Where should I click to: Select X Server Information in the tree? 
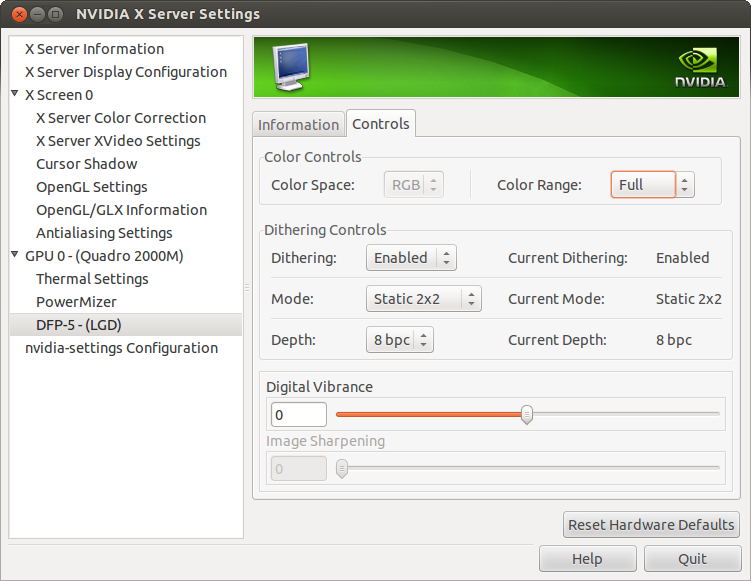[94, 49]
